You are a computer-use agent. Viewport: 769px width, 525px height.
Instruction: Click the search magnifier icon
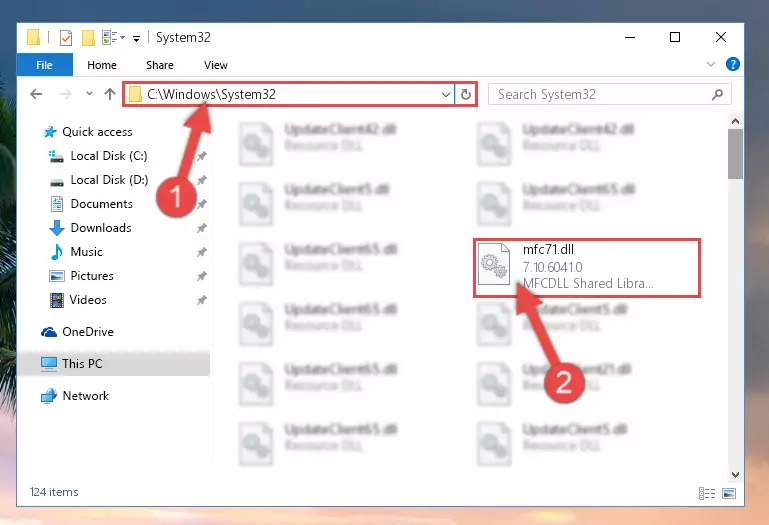coord(718,94)
